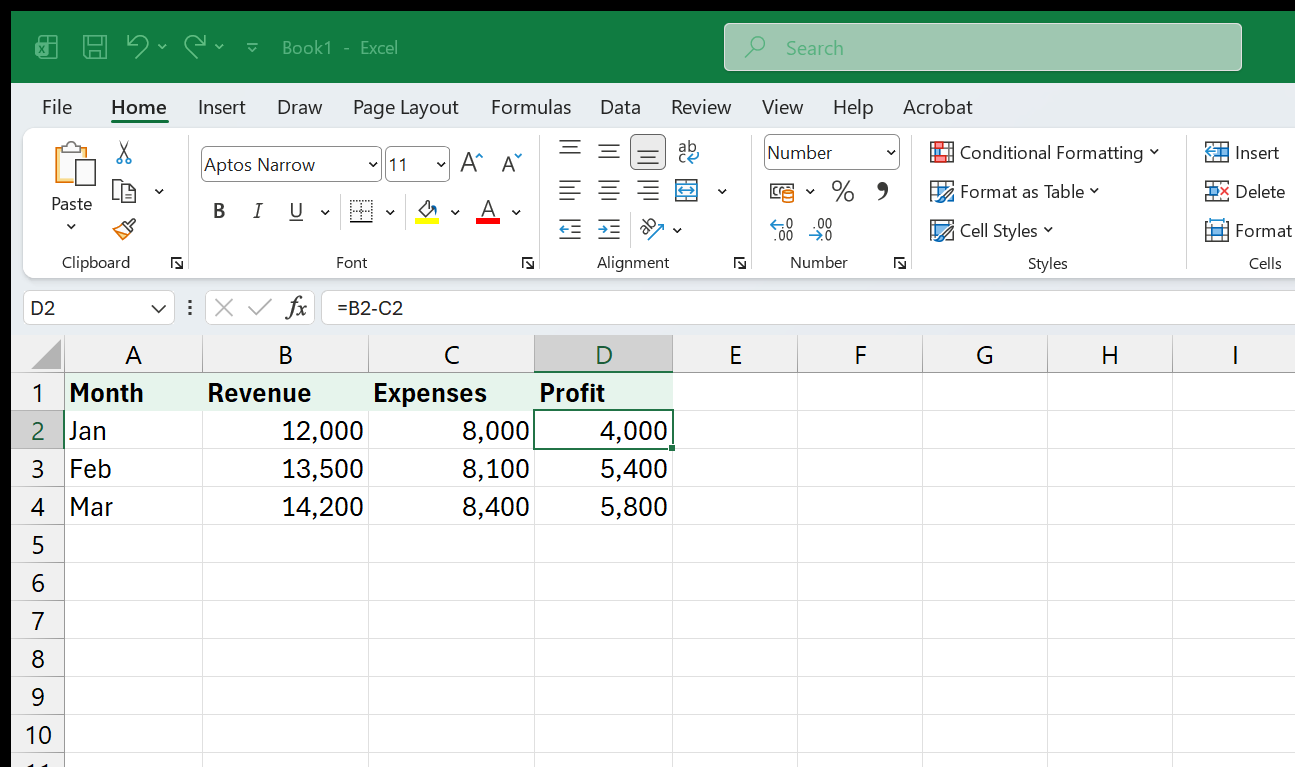Increase font size with larger A

coord(471,164)
